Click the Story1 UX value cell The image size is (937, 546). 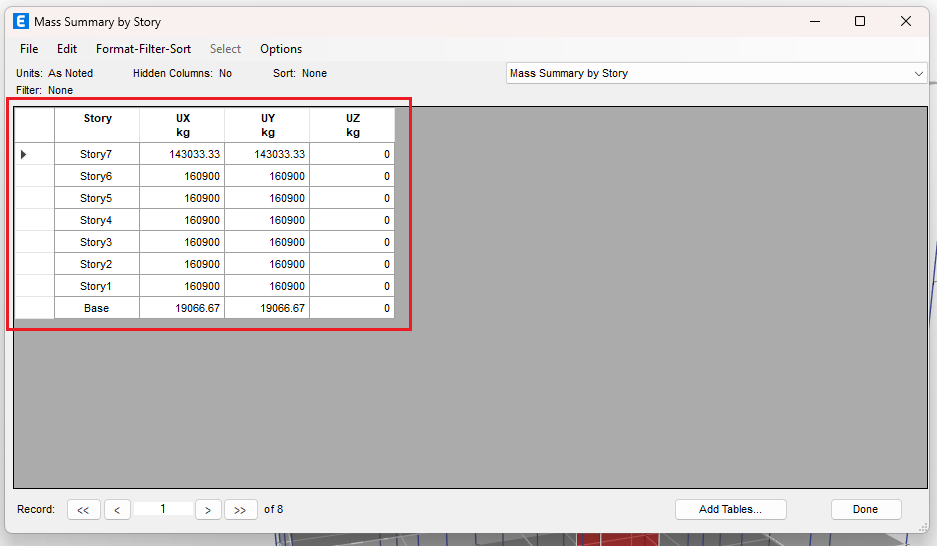pos(182,286)
